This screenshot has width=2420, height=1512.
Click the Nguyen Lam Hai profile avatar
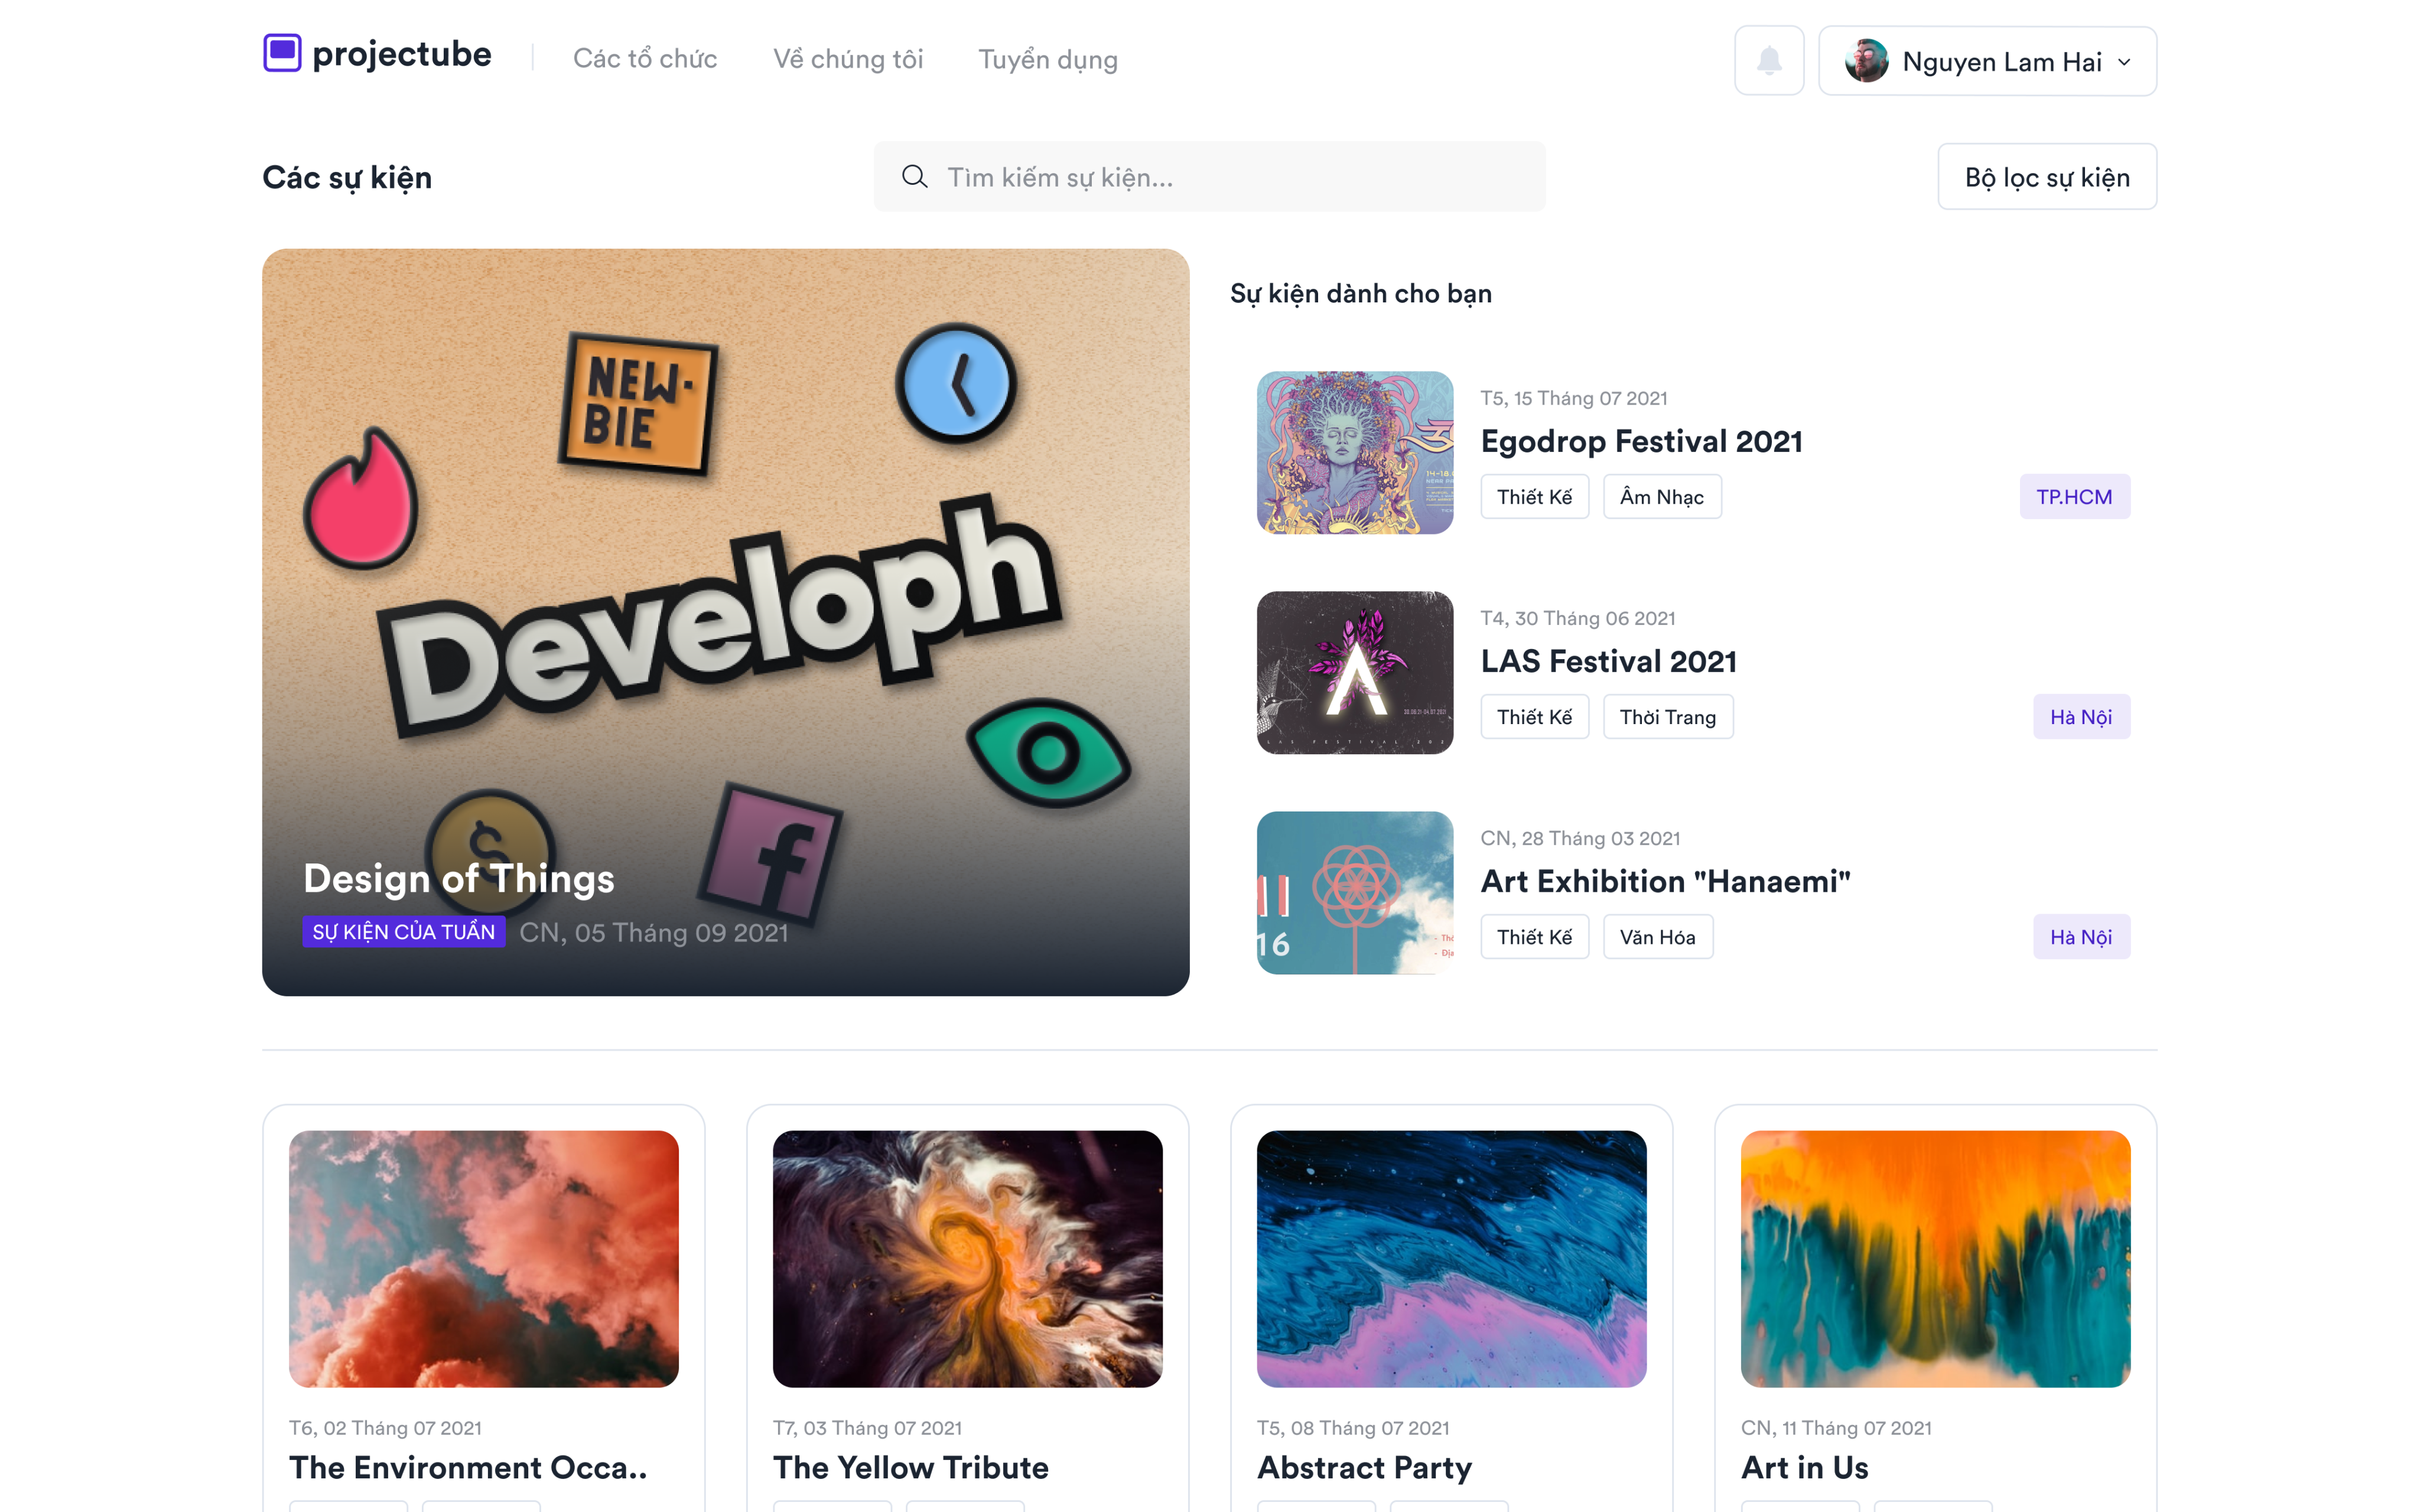pos(1866,61)
